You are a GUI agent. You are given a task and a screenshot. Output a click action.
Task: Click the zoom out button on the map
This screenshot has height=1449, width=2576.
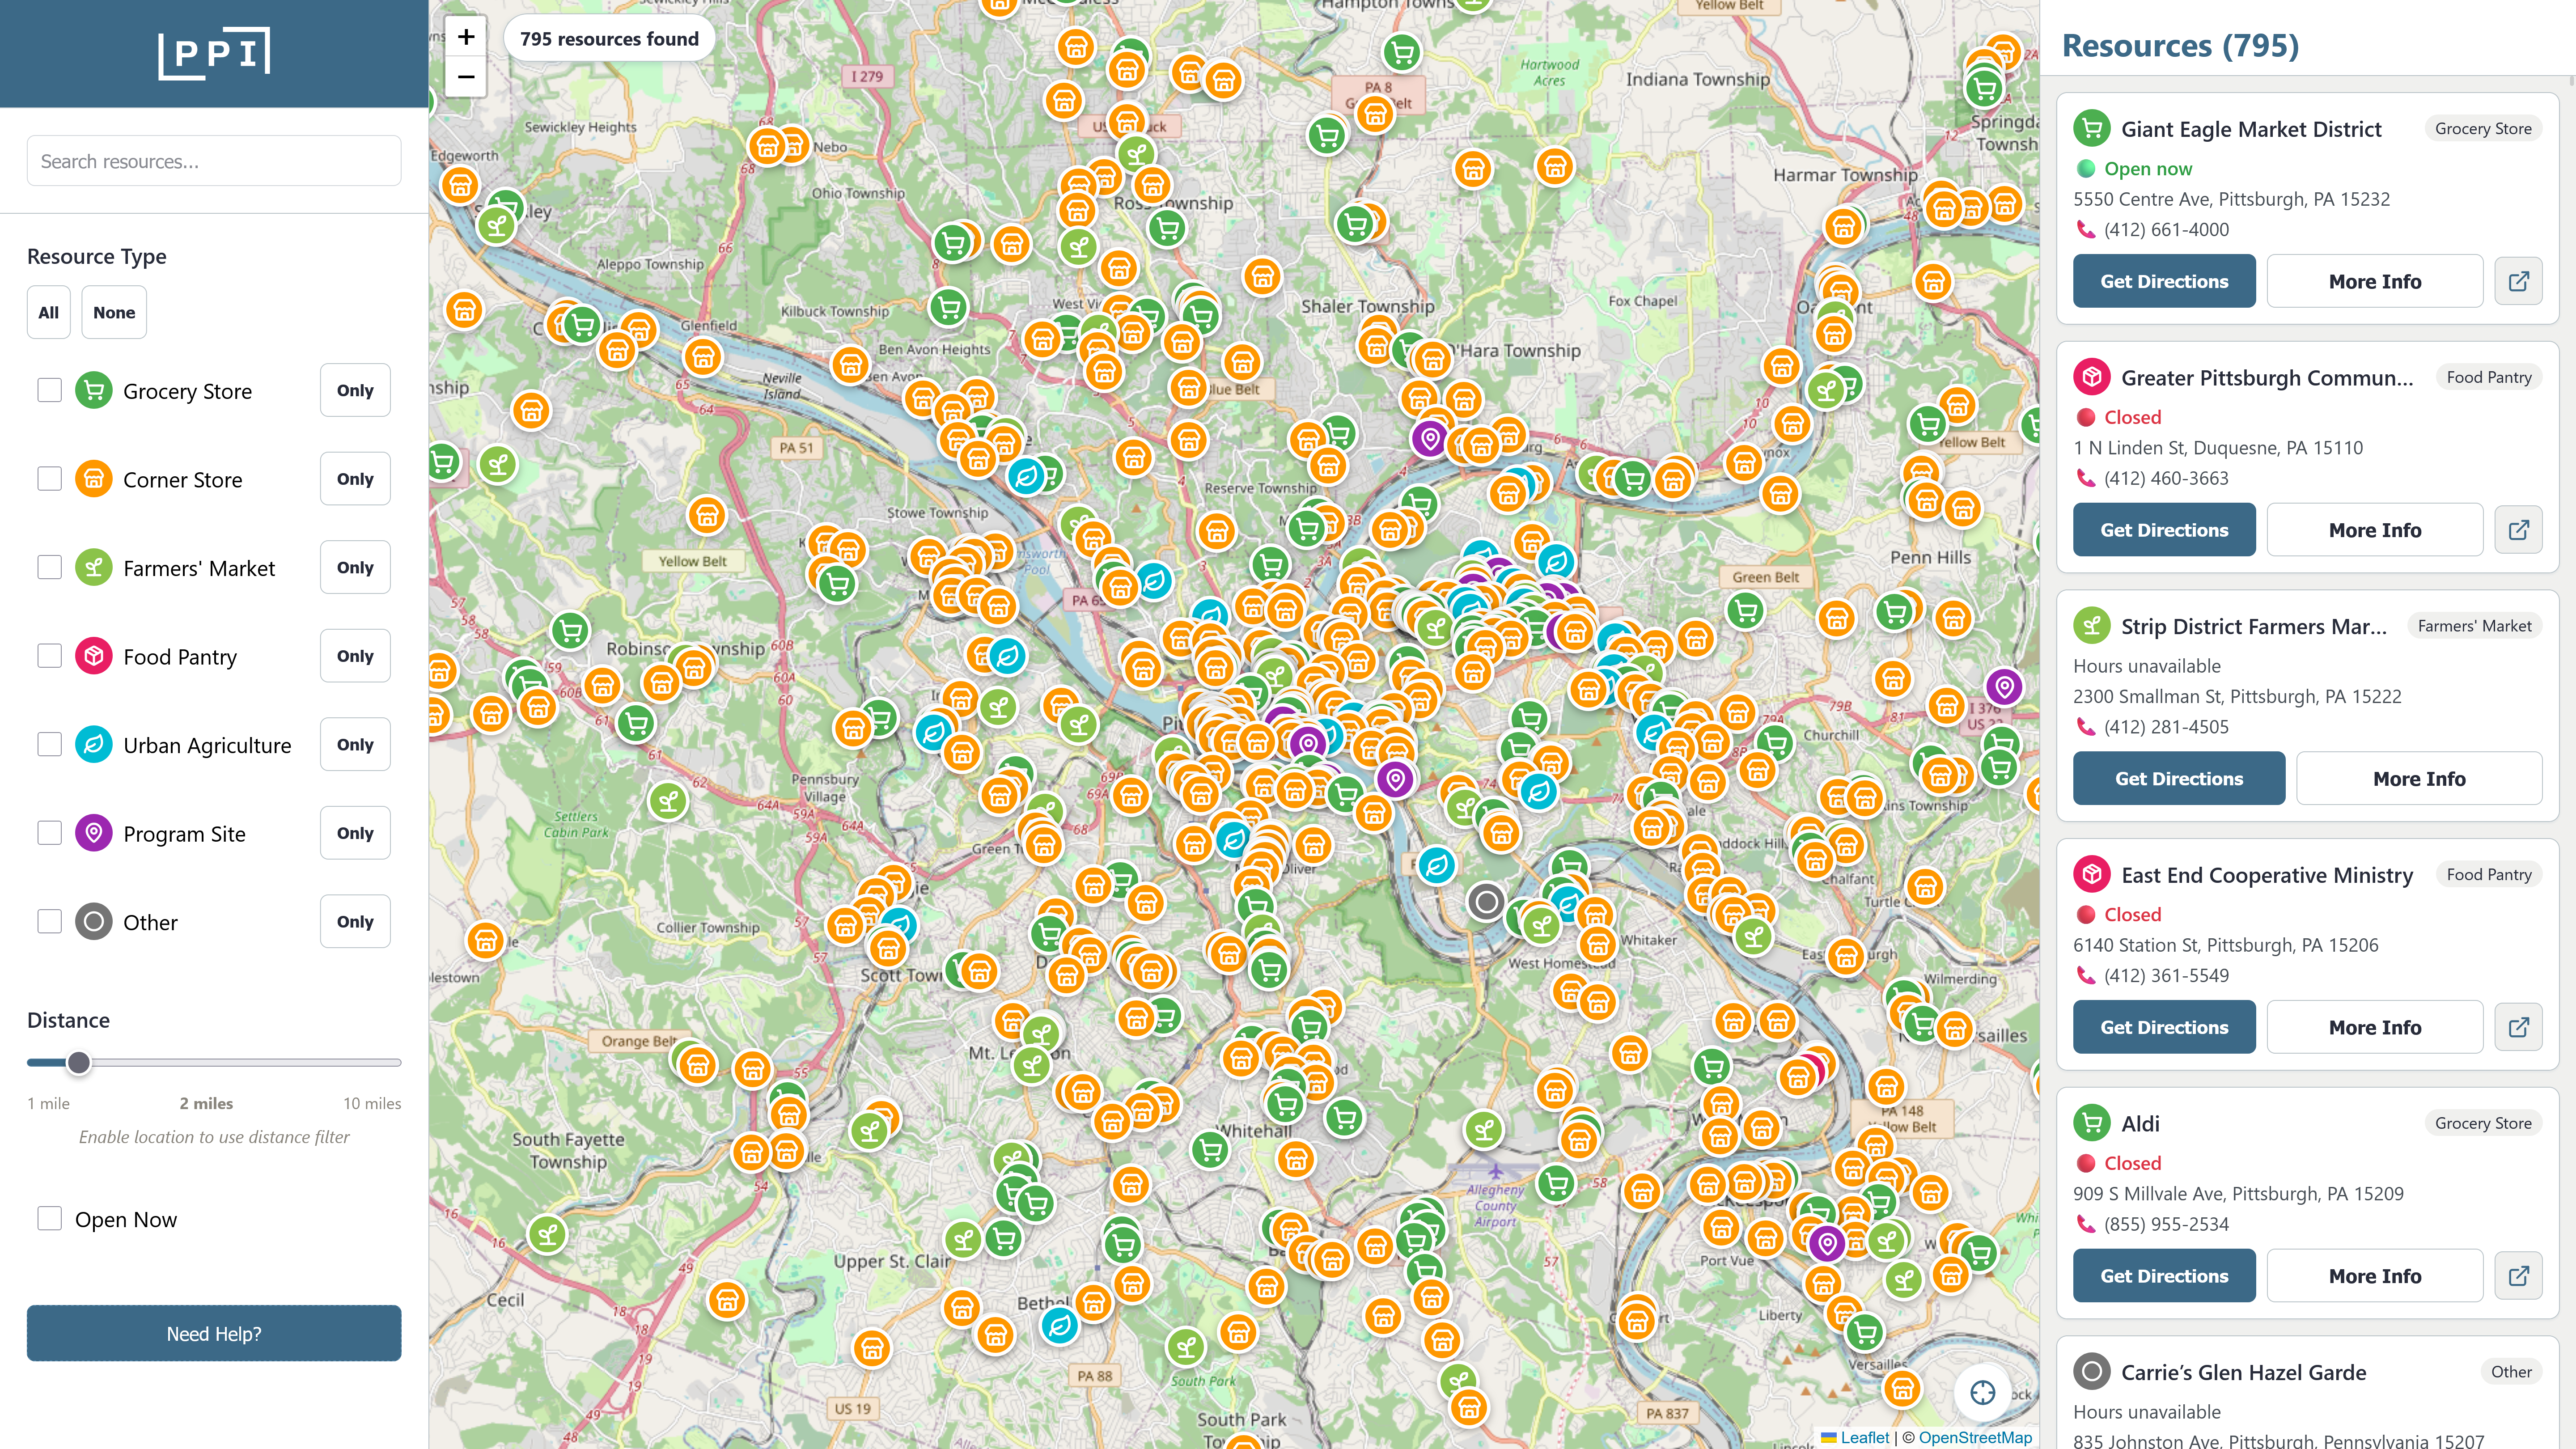[x=466, y=77]
